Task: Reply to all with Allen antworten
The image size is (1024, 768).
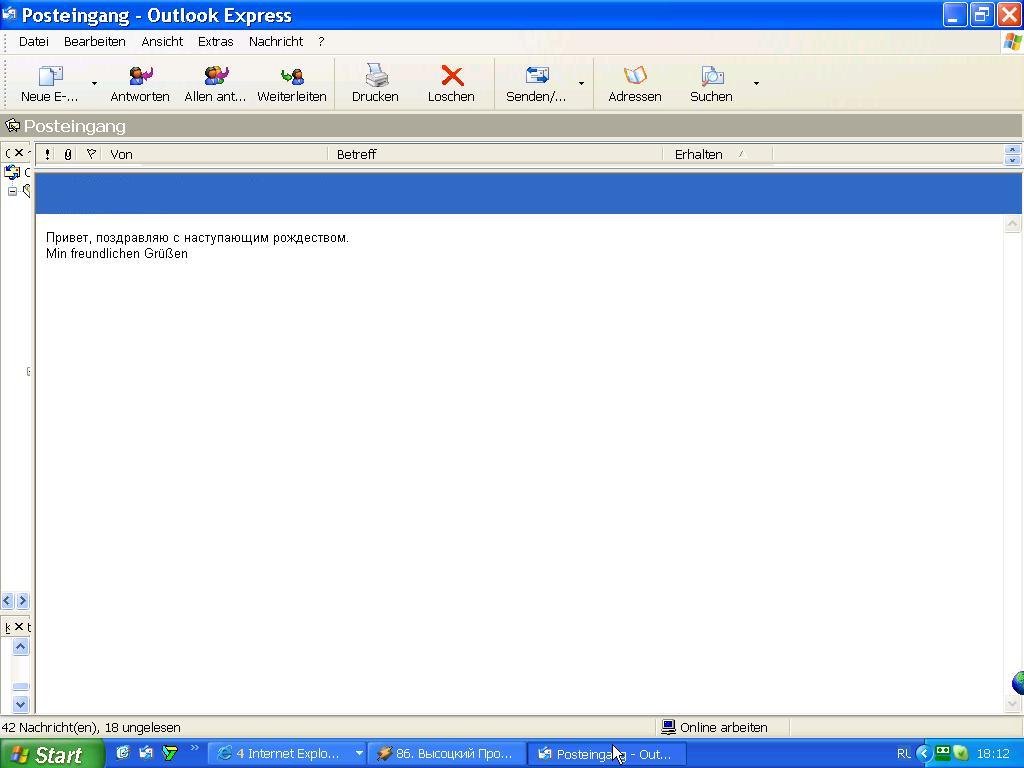Action: 216,84
